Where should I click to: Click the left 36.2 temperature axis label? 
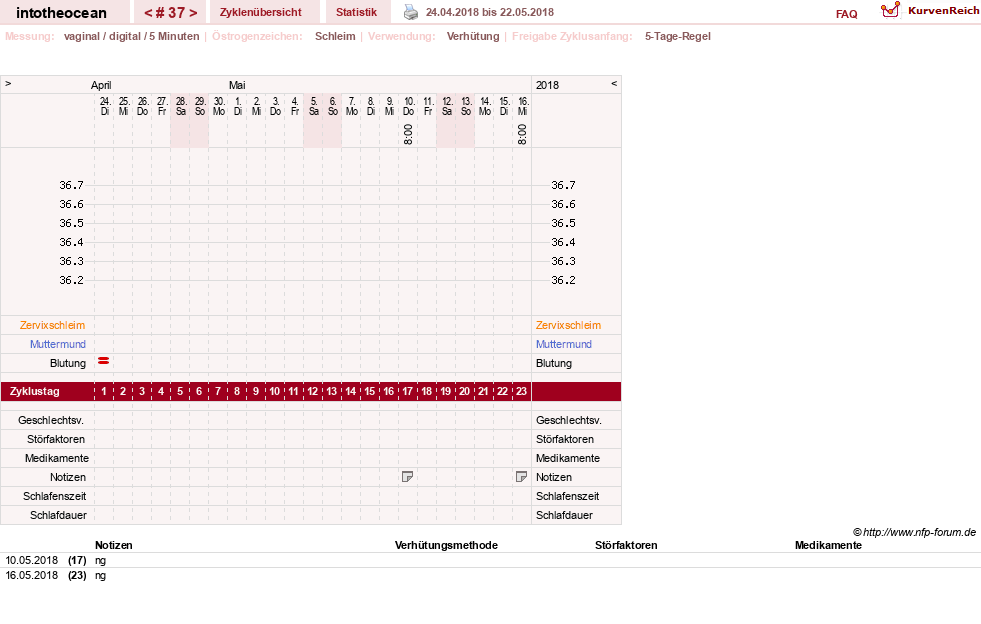[x=71, y=280]
